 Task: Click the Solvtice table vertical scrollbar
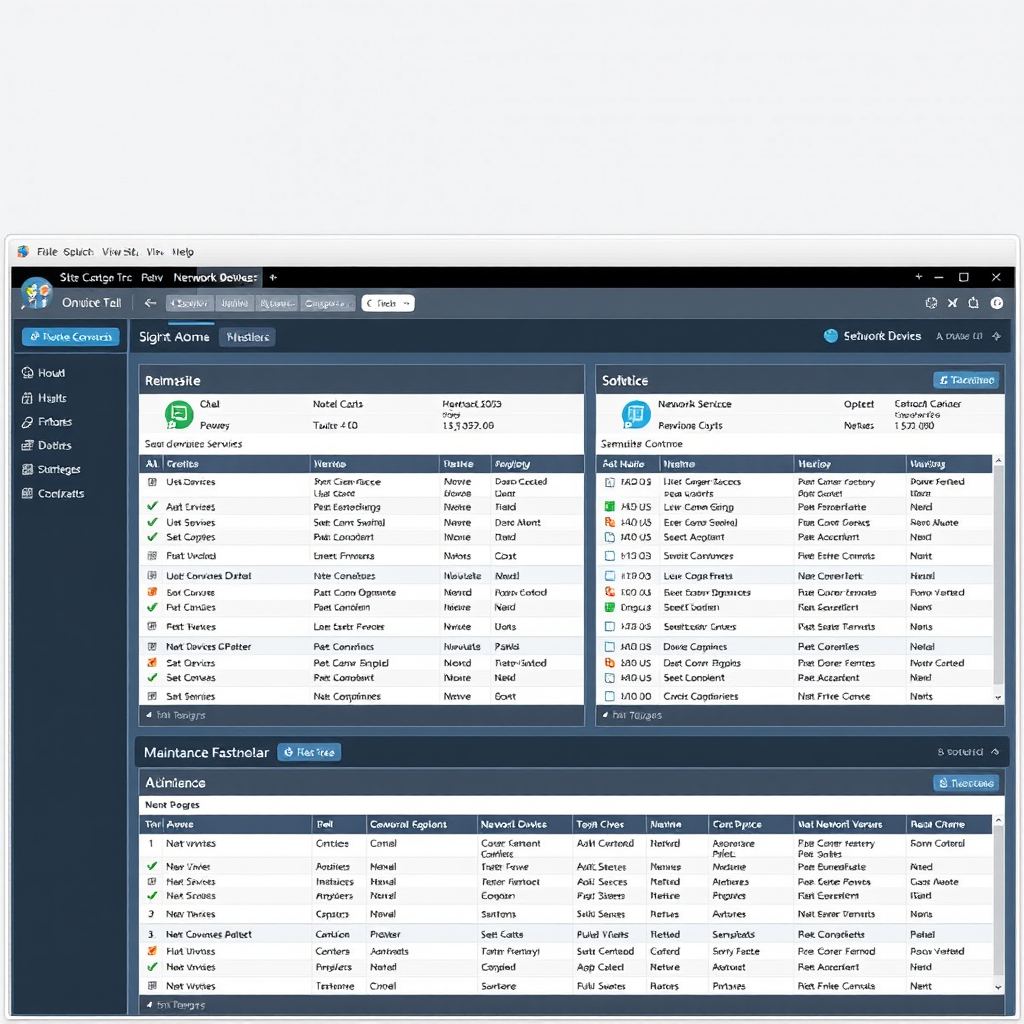pyautogui.click(x=998, y=575)
